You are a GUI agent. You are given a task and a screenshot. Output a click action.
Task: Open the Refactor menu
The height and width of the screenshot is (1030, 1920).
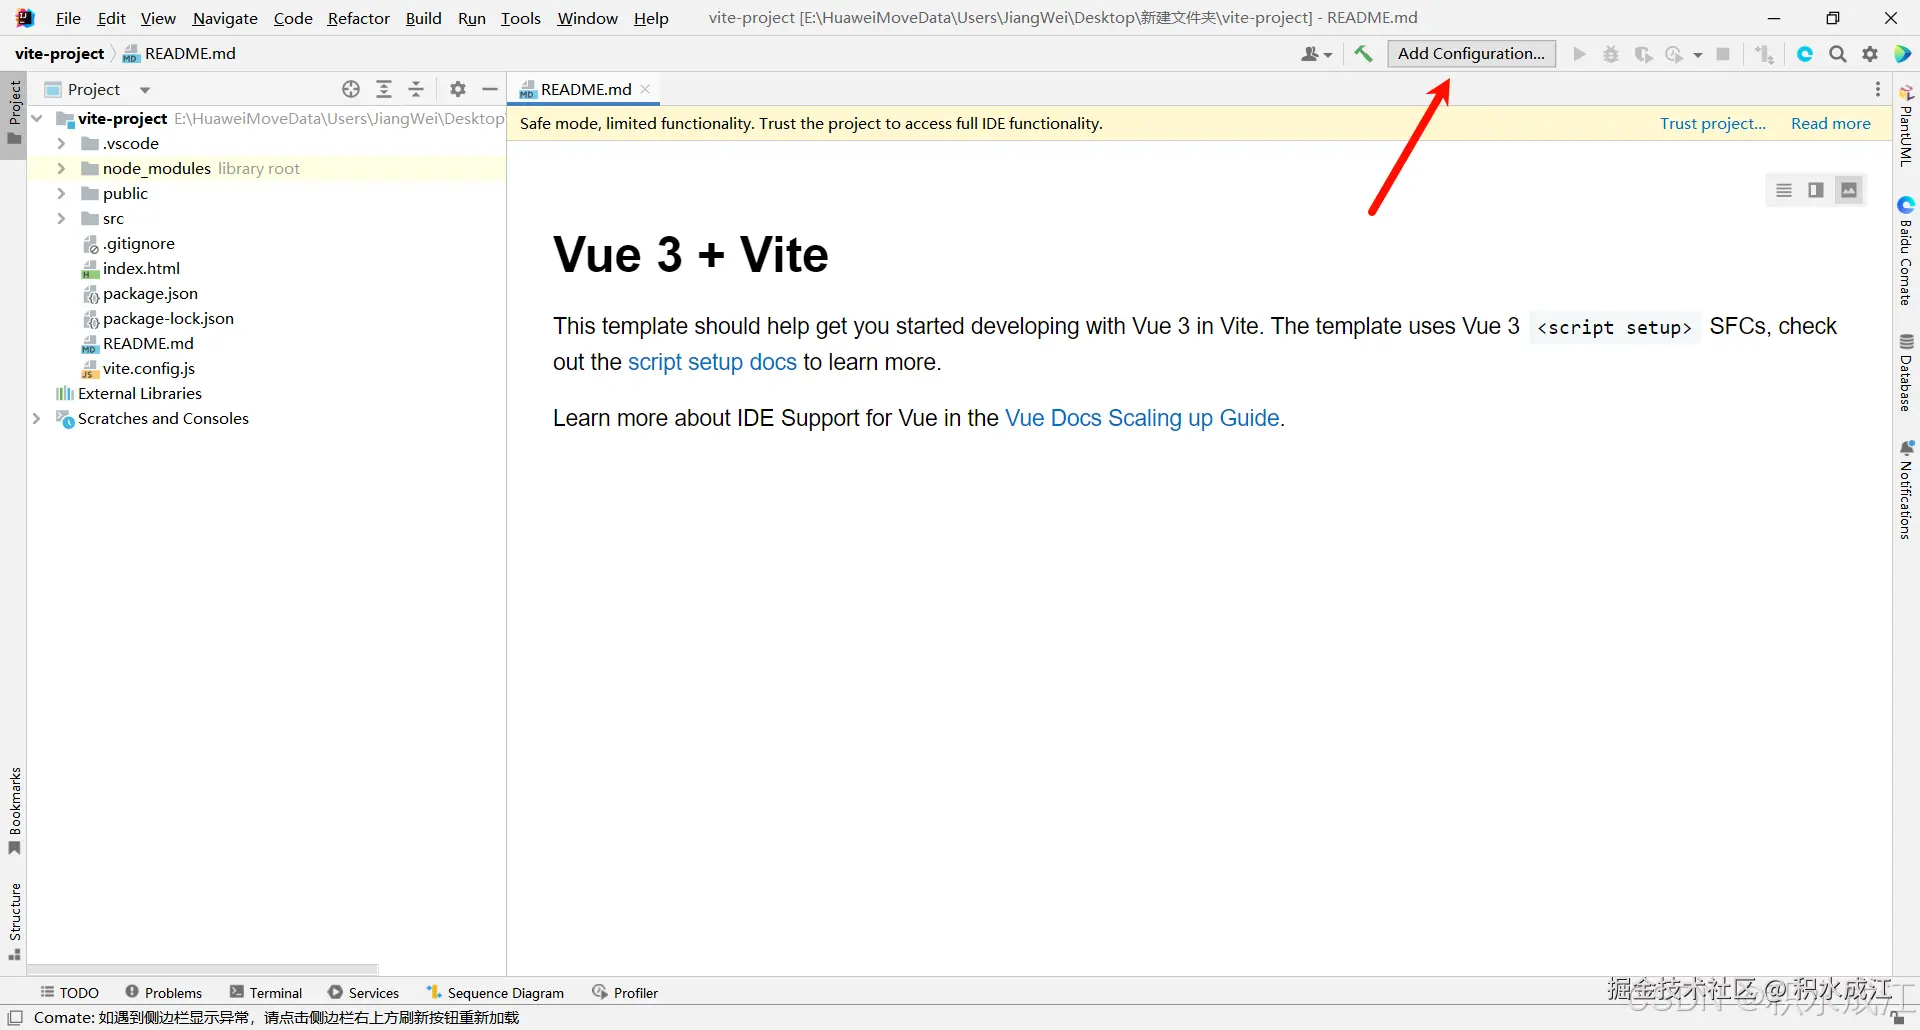pyautogui.click(x=358, y=18)
